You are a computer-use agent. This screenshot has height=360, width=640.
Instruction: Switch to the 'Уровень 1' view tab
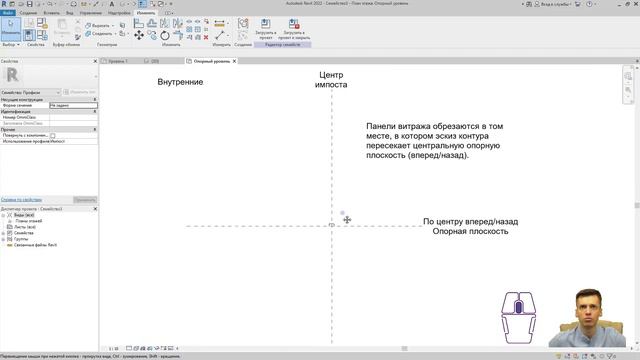click(x=118, y=61)
